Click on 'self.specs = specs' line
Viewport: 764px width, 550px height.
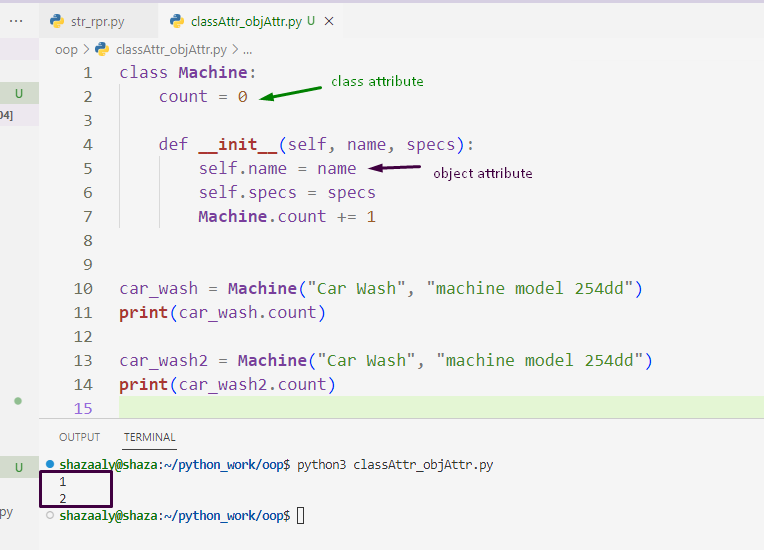tap(287, 193)
